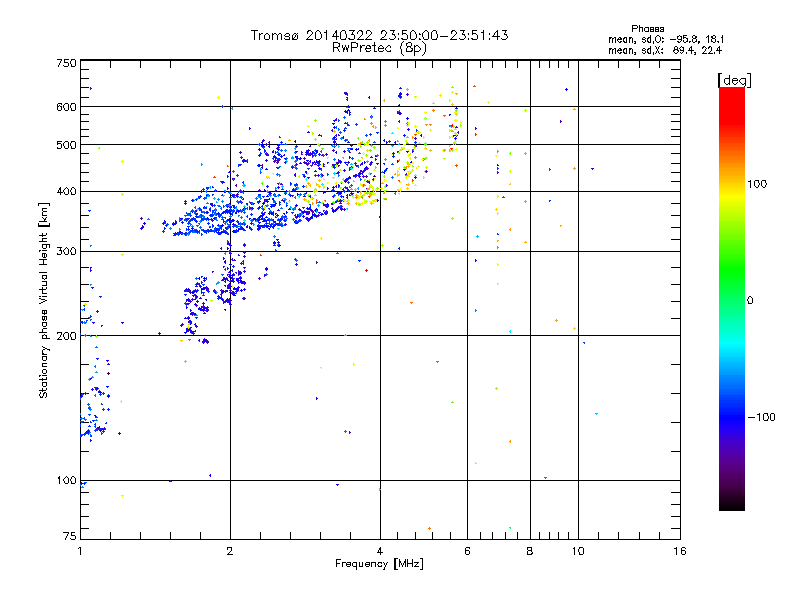Click y-axis tick label '75'
Image resolution: width=800 pixels, height=600 pixels.
coord(70,536)
